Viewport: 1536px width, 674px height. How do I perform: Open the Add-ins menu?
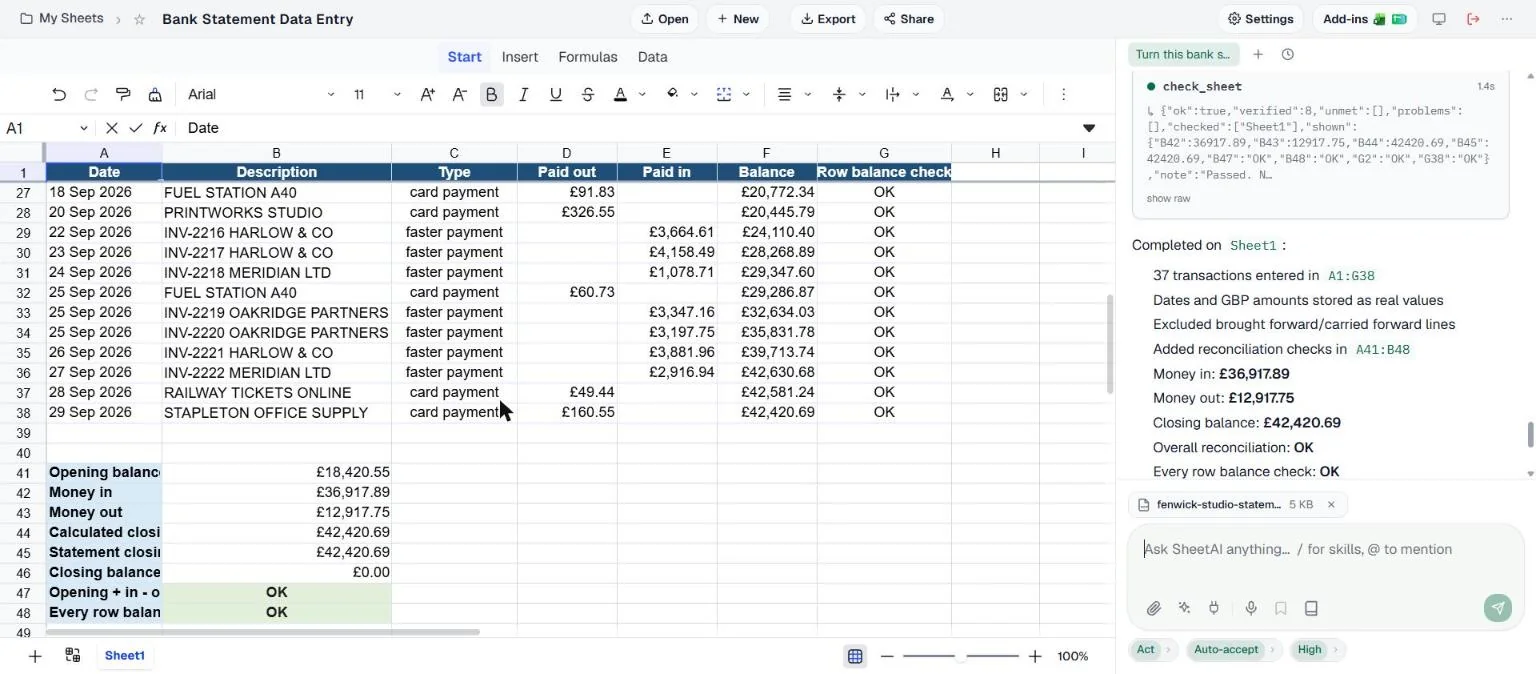tap(1364, 19)
